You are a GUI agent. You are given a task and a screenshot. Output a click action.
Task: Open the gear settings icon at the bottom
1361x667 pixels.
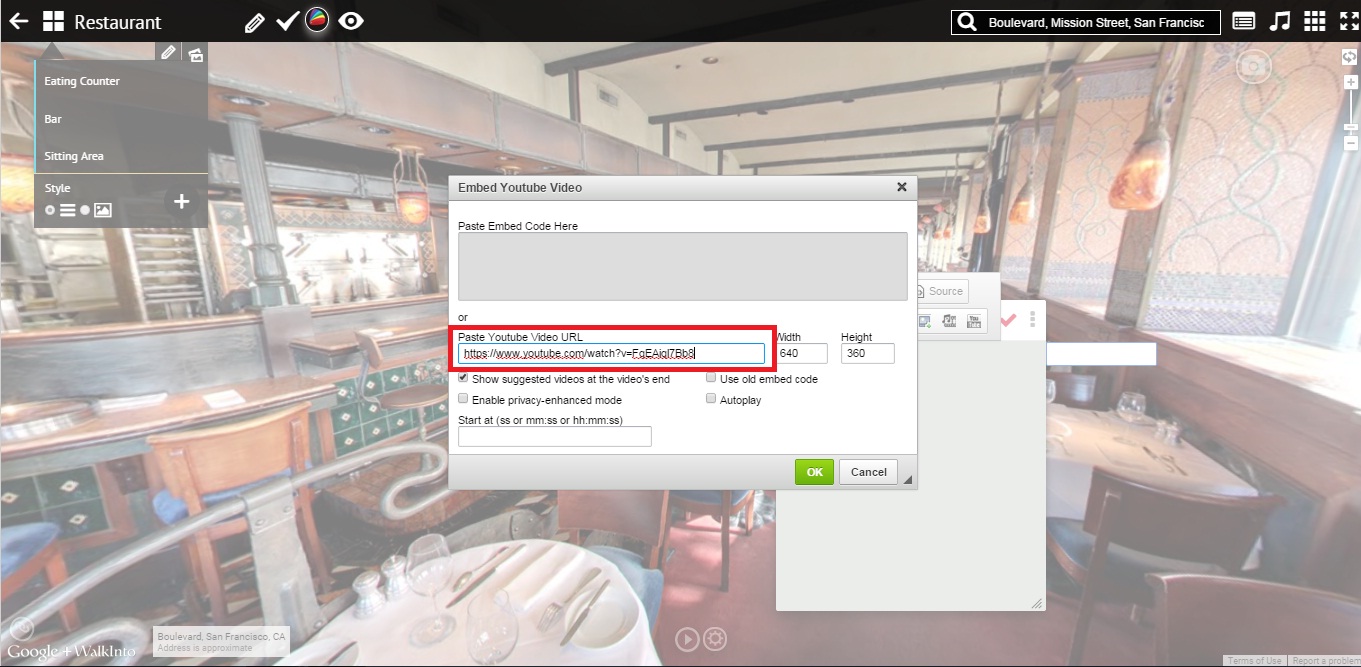(x=714, y=639)
